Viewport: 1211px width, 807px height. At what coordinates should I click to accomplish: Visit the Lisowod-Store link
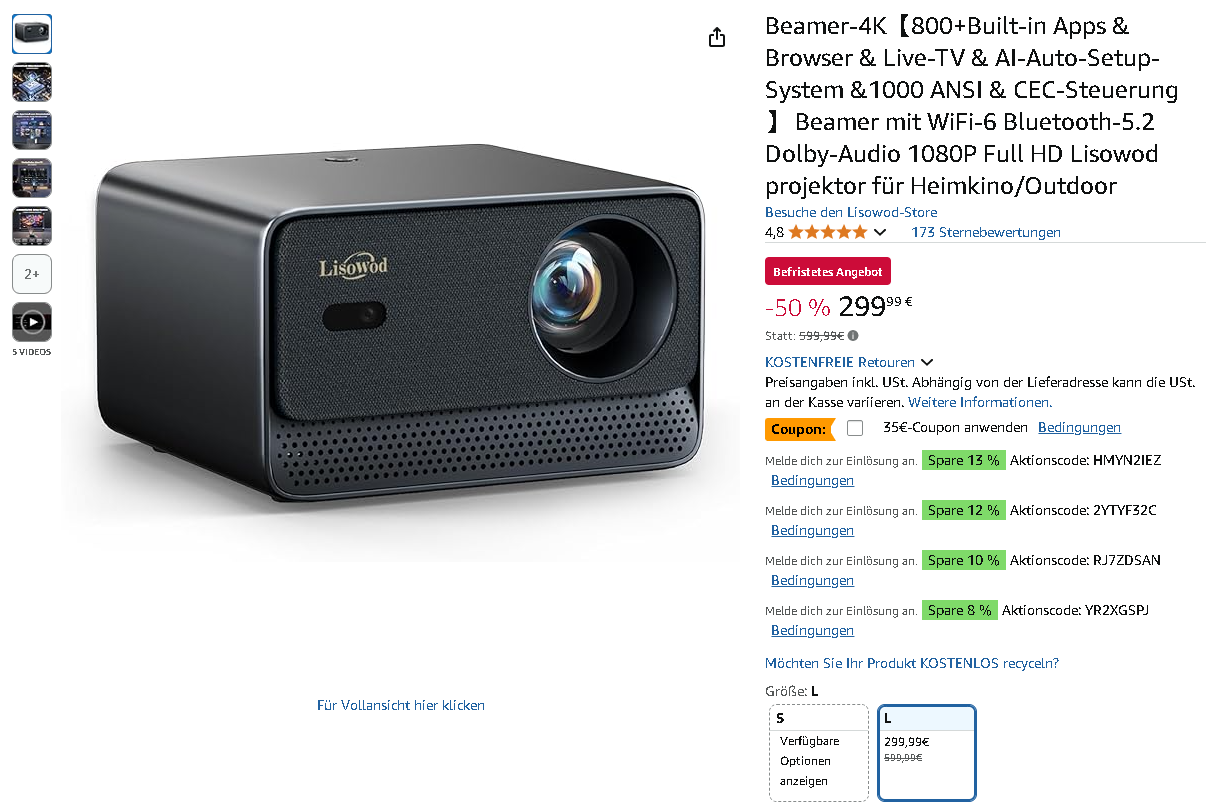(x=851, y=212)
